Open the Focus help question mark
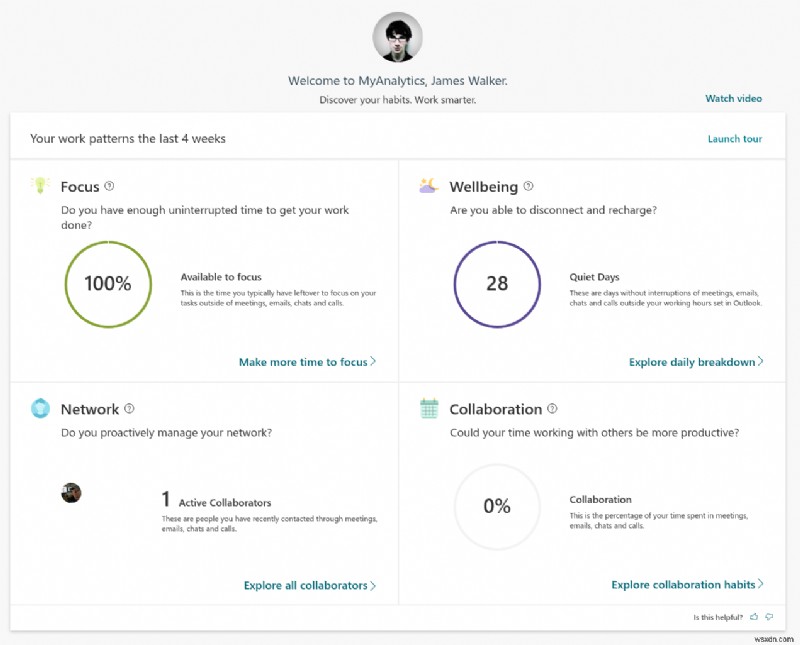800x645 pixels. (109, 186)
